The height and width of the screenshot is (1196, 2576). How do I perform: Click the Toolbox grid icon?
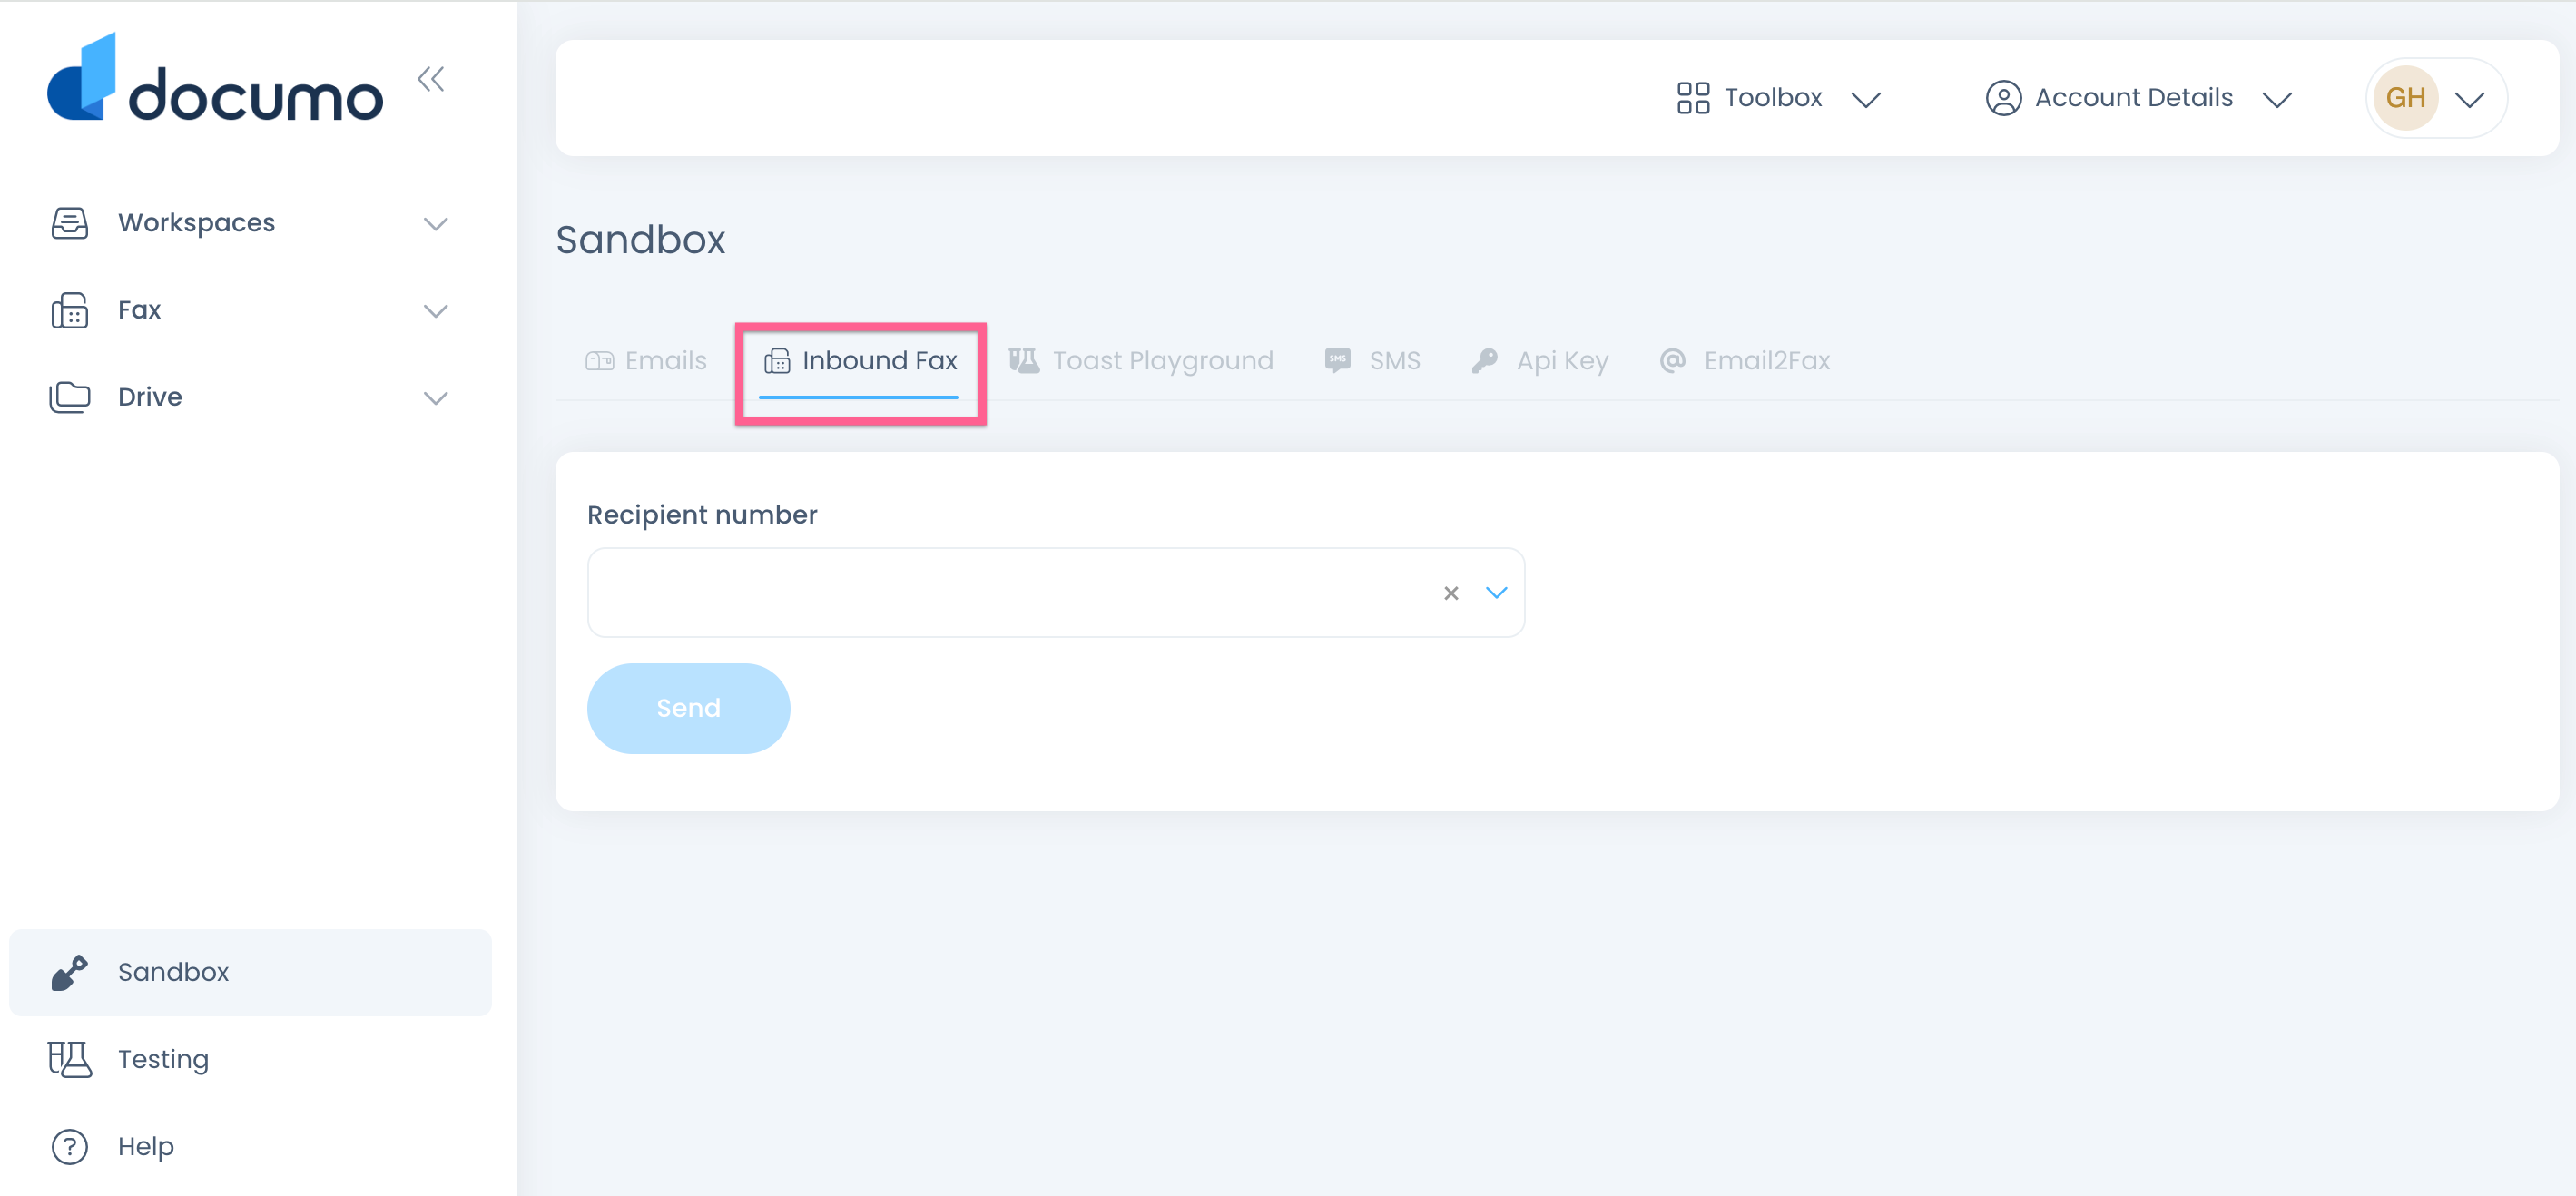pyautogui.click(x=1693, y=97)
